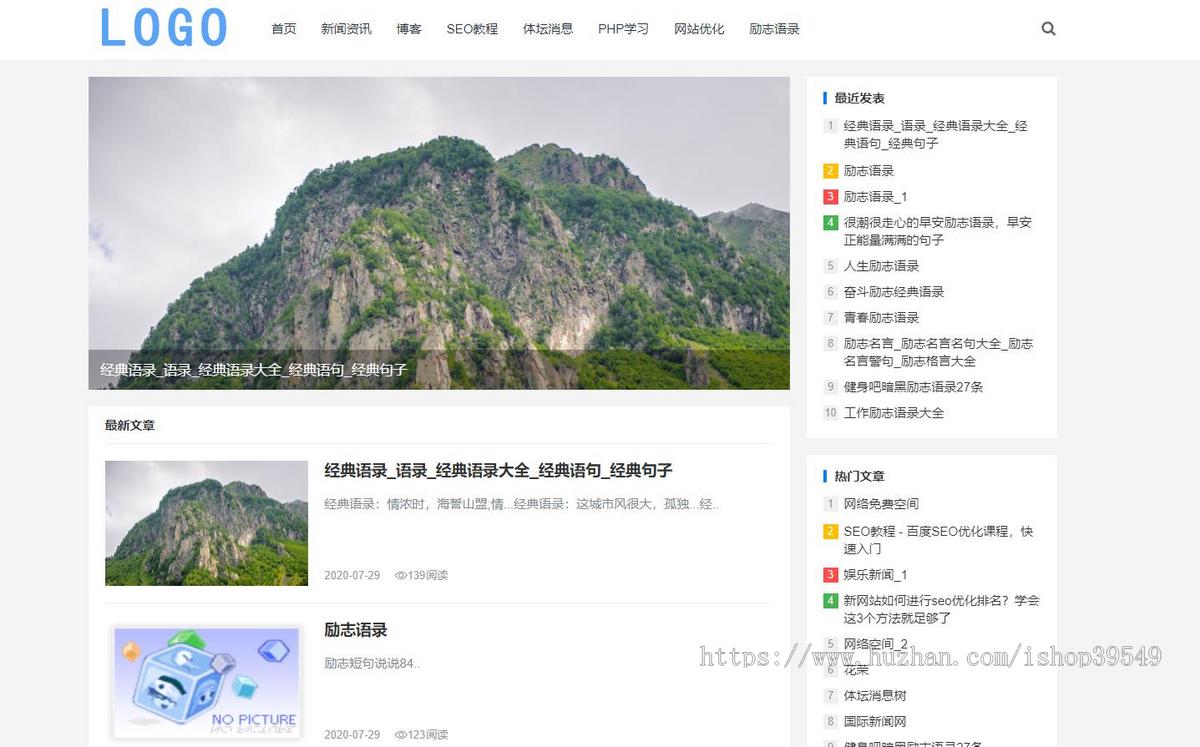1200x747 pixels.
Task: Open recent post 2 励志语录
Action: (869, 171)
